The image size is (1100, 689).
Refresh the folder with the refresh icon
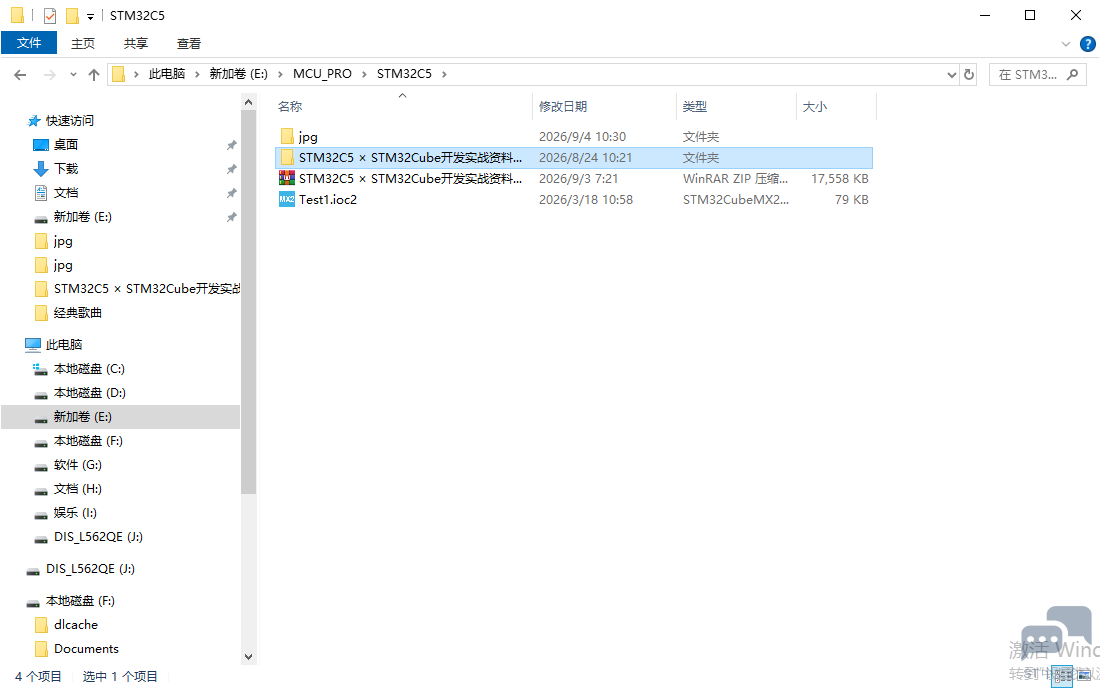tap(969, 74)
